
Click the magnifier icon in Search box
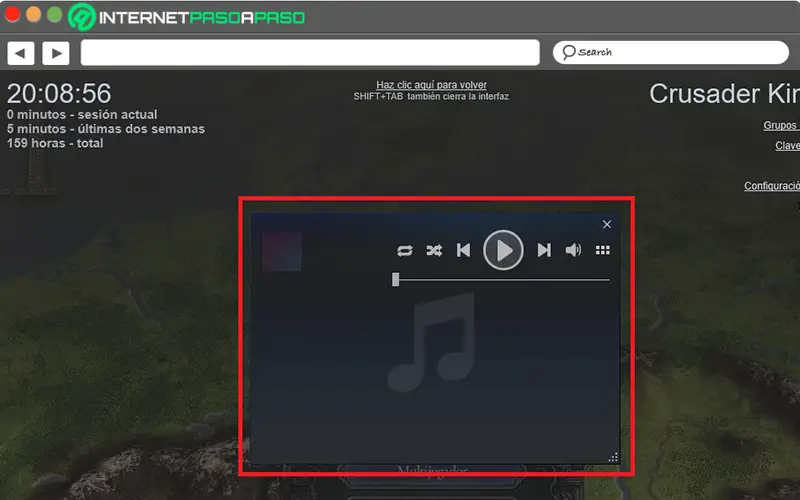(x=568, y=52)
